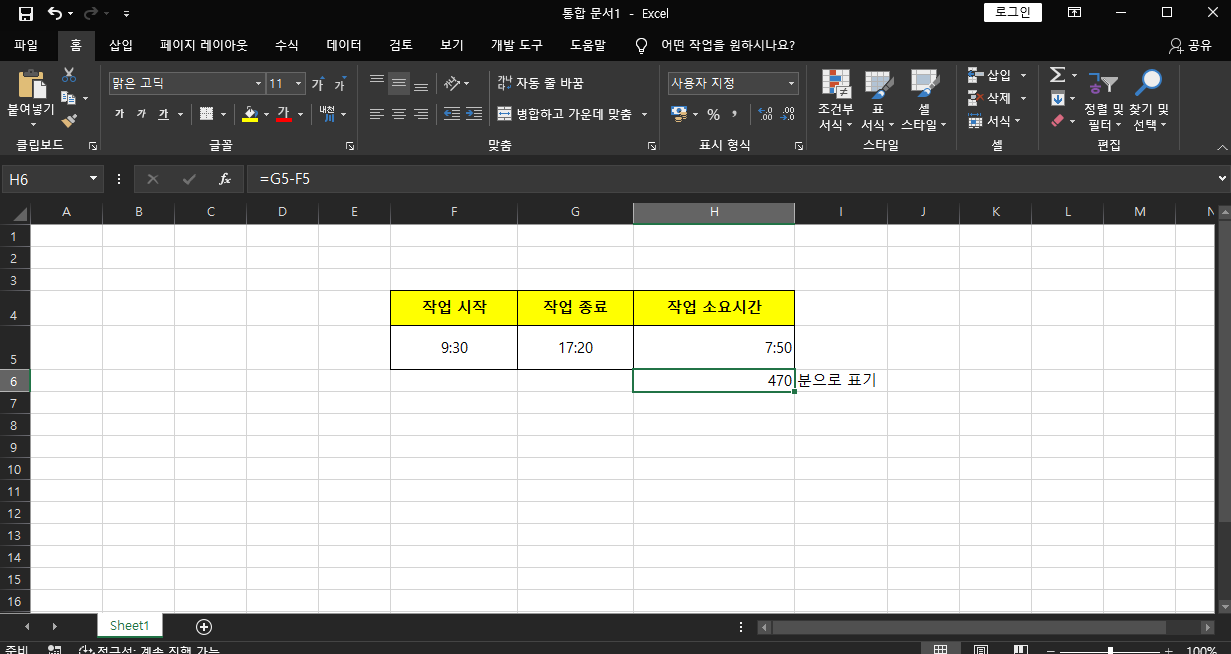Click the Clear eraser icon

point(1057,121)
